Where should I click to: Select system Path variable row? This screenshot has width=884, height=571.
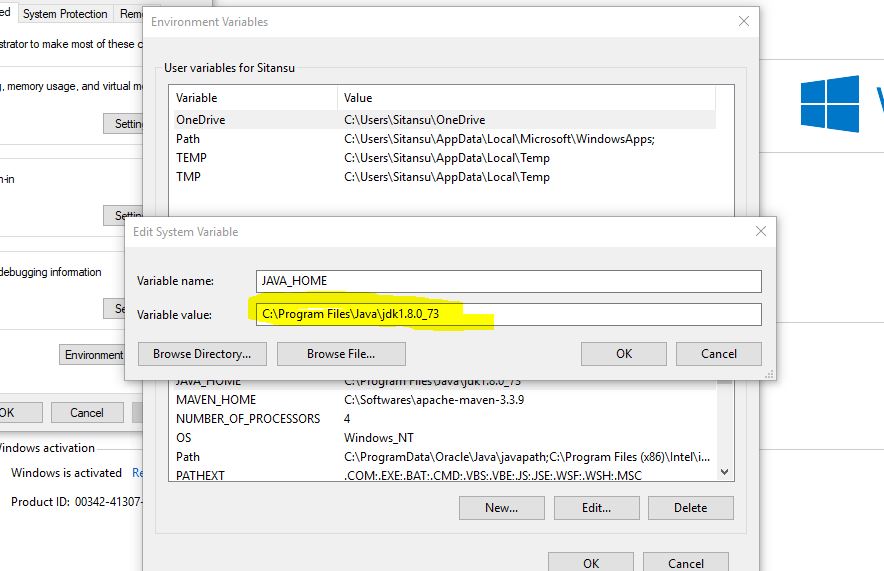point(443,457)
